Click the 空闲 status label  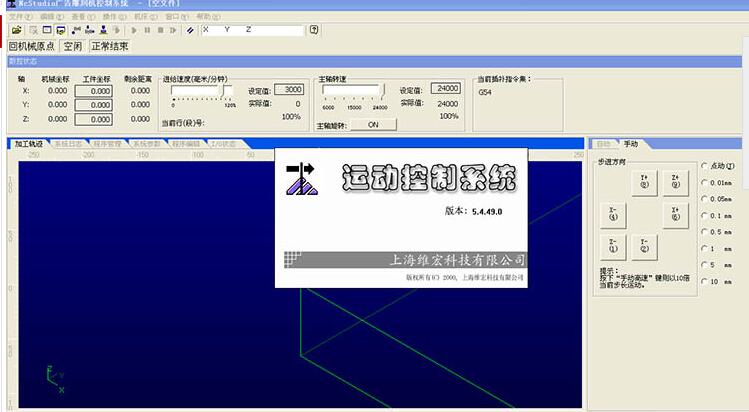pyautogui.click(x=73, y=46)
